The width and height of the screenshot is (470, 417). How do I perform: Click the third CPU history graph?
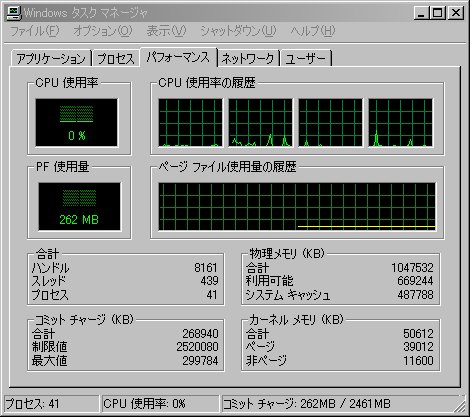tap(330, 122)
